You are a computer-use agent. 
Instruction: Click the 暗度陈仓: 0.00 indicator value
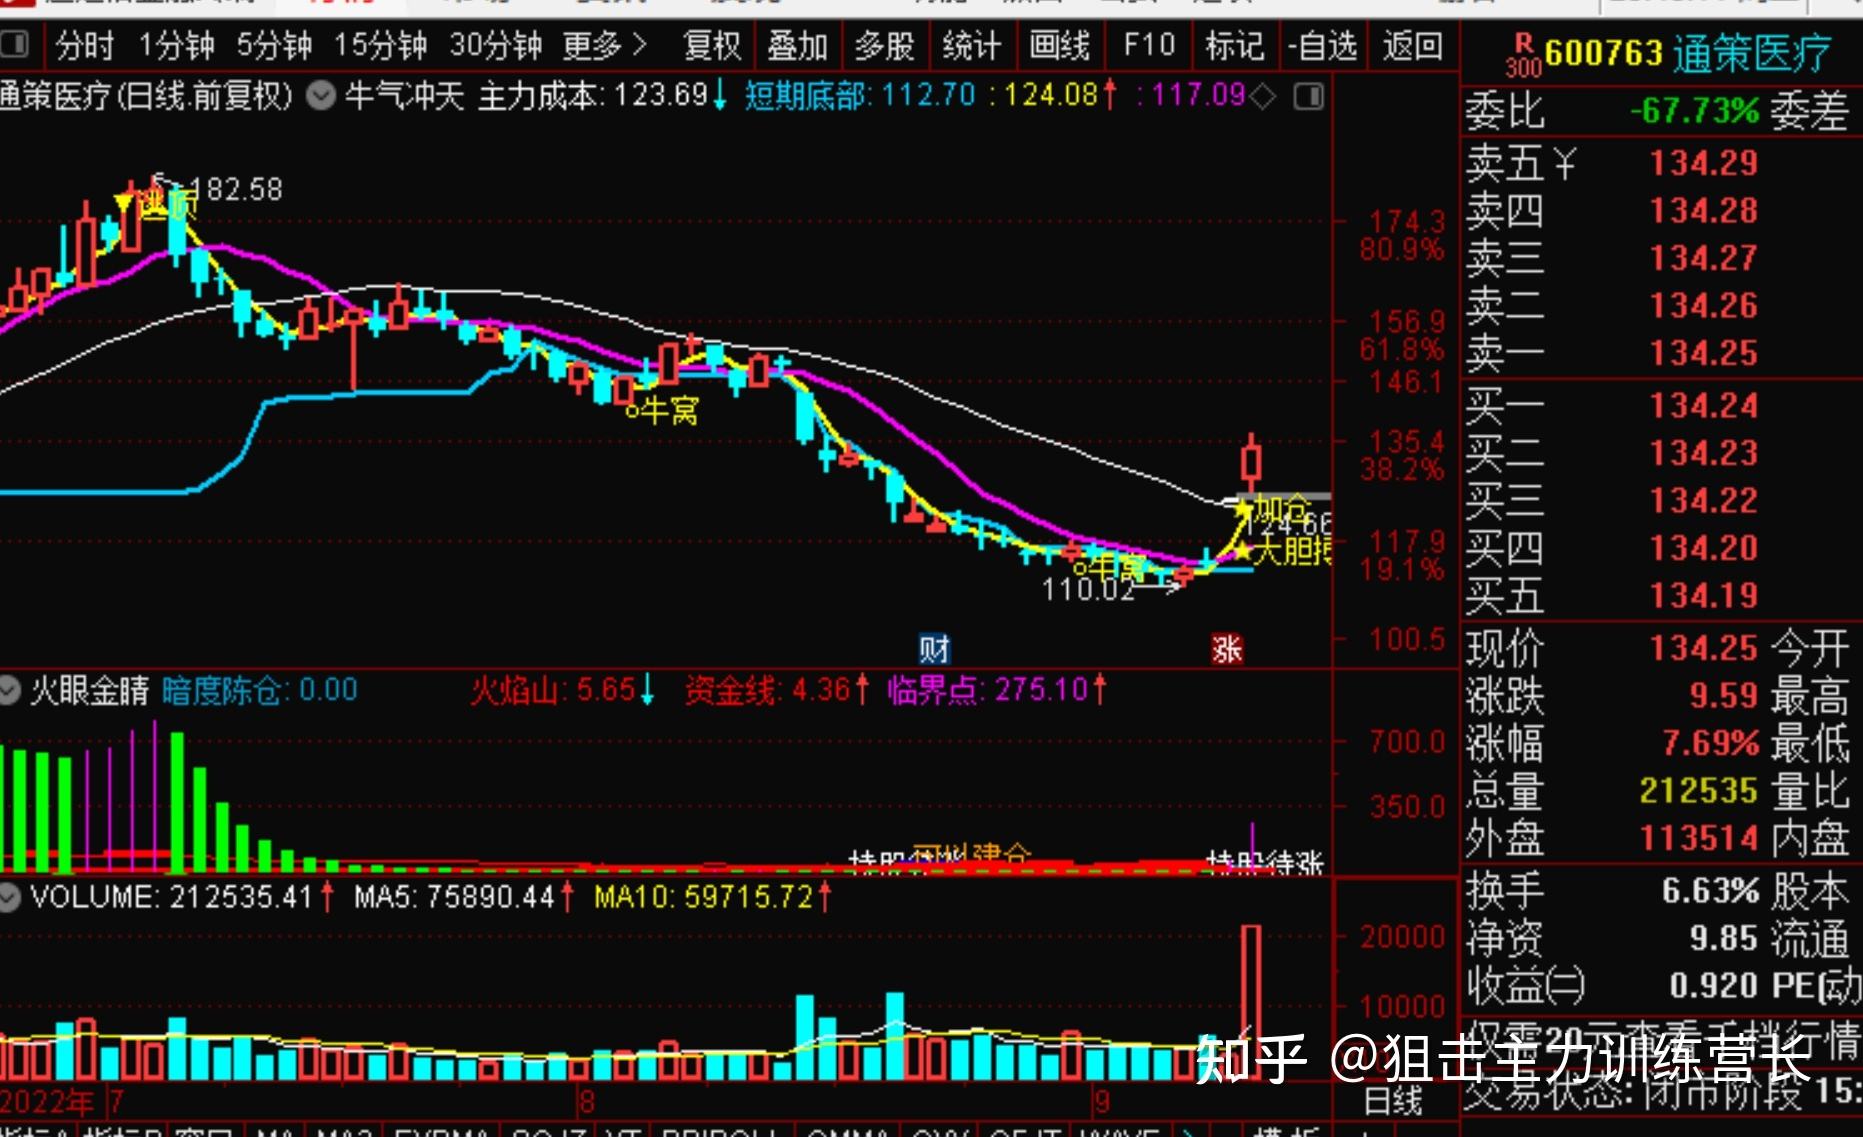click(260, 690)
